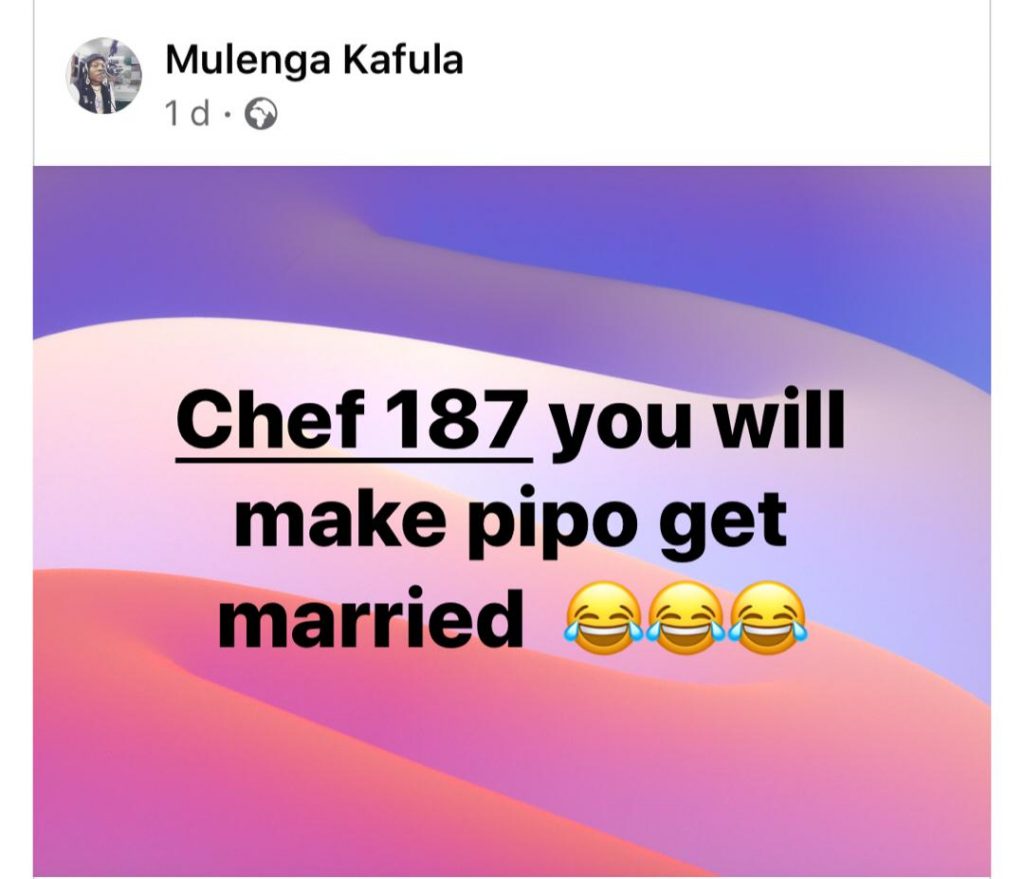Click the last laughing-crying emoji
This screenshot has height=879, width=1024.
pos(768,618)
